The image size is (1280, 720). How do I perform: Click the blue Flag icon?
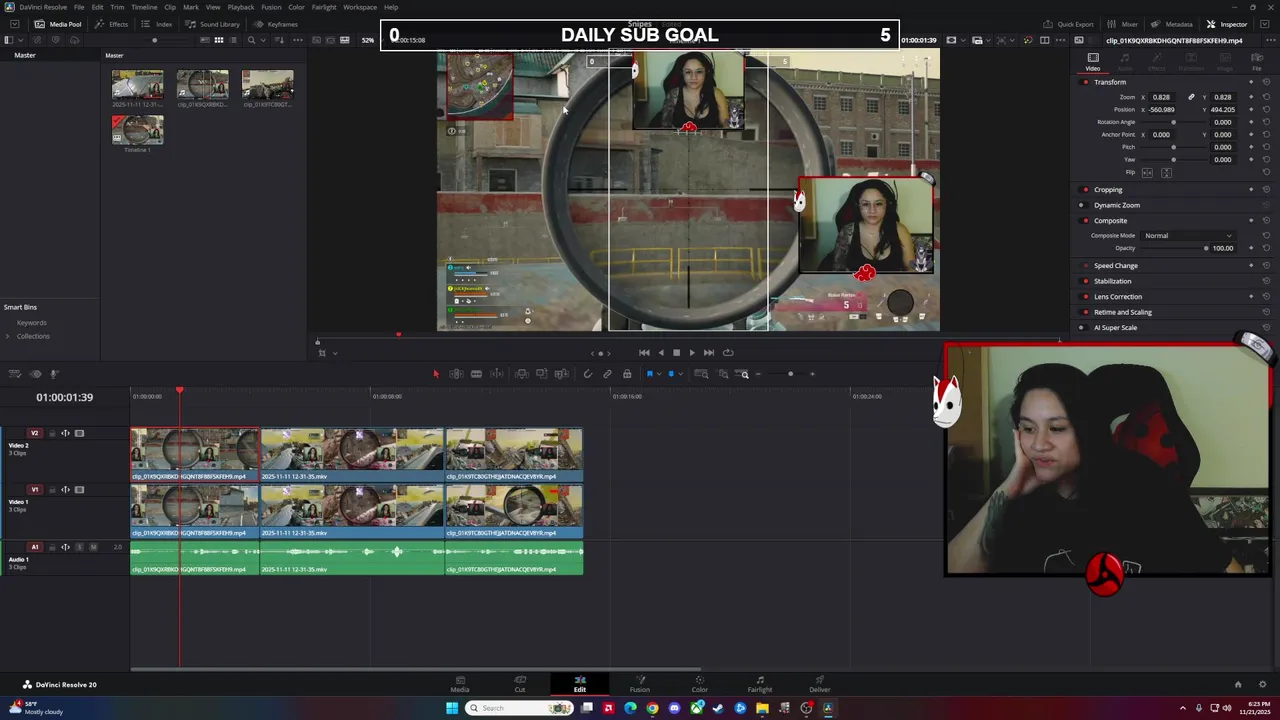pyautogui.click(x=650, y=374)
